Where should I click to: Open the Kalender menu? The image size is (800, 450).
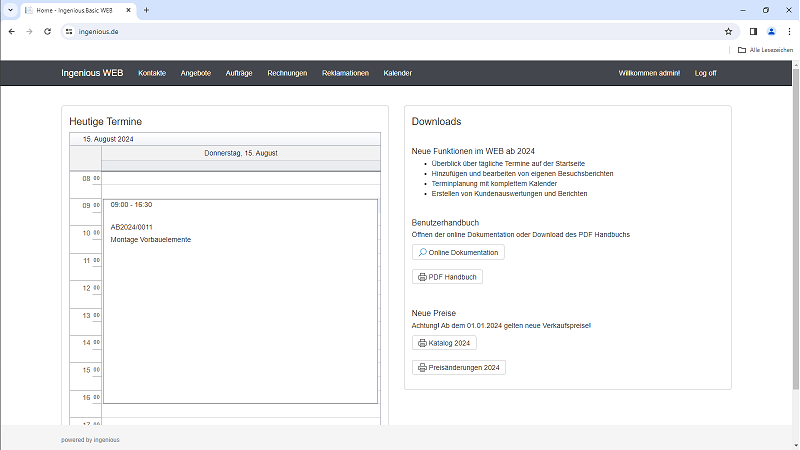(x=397, y=73)
